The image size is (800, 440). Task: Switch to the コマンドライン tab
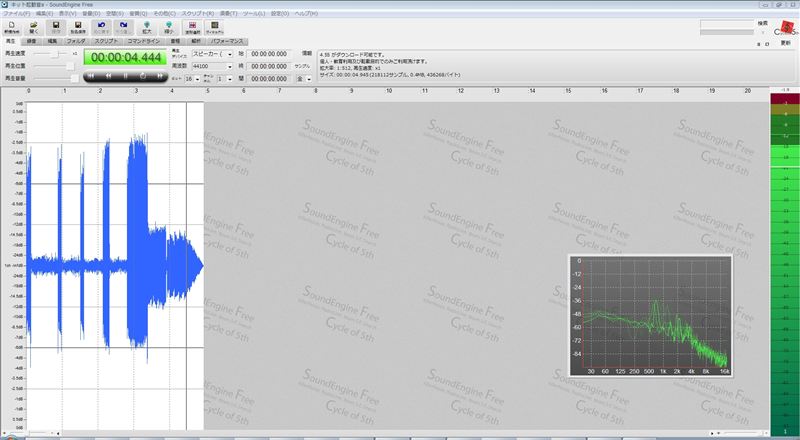click(x=143, y=41)
